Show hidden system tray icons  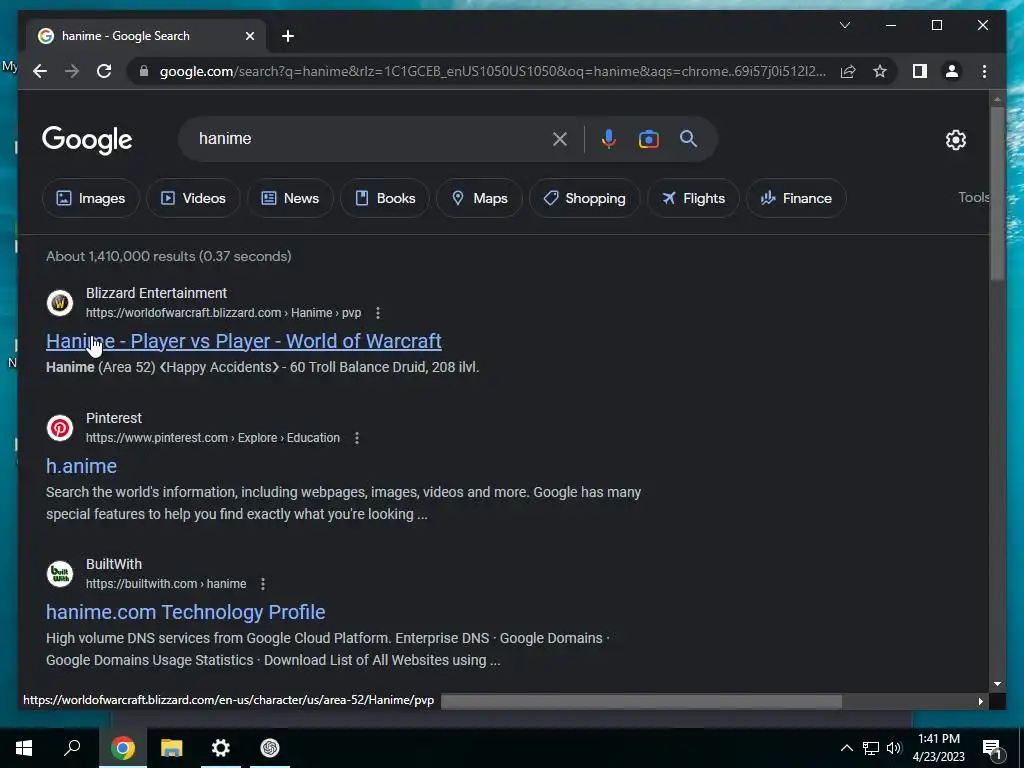(x=846, y=748)
